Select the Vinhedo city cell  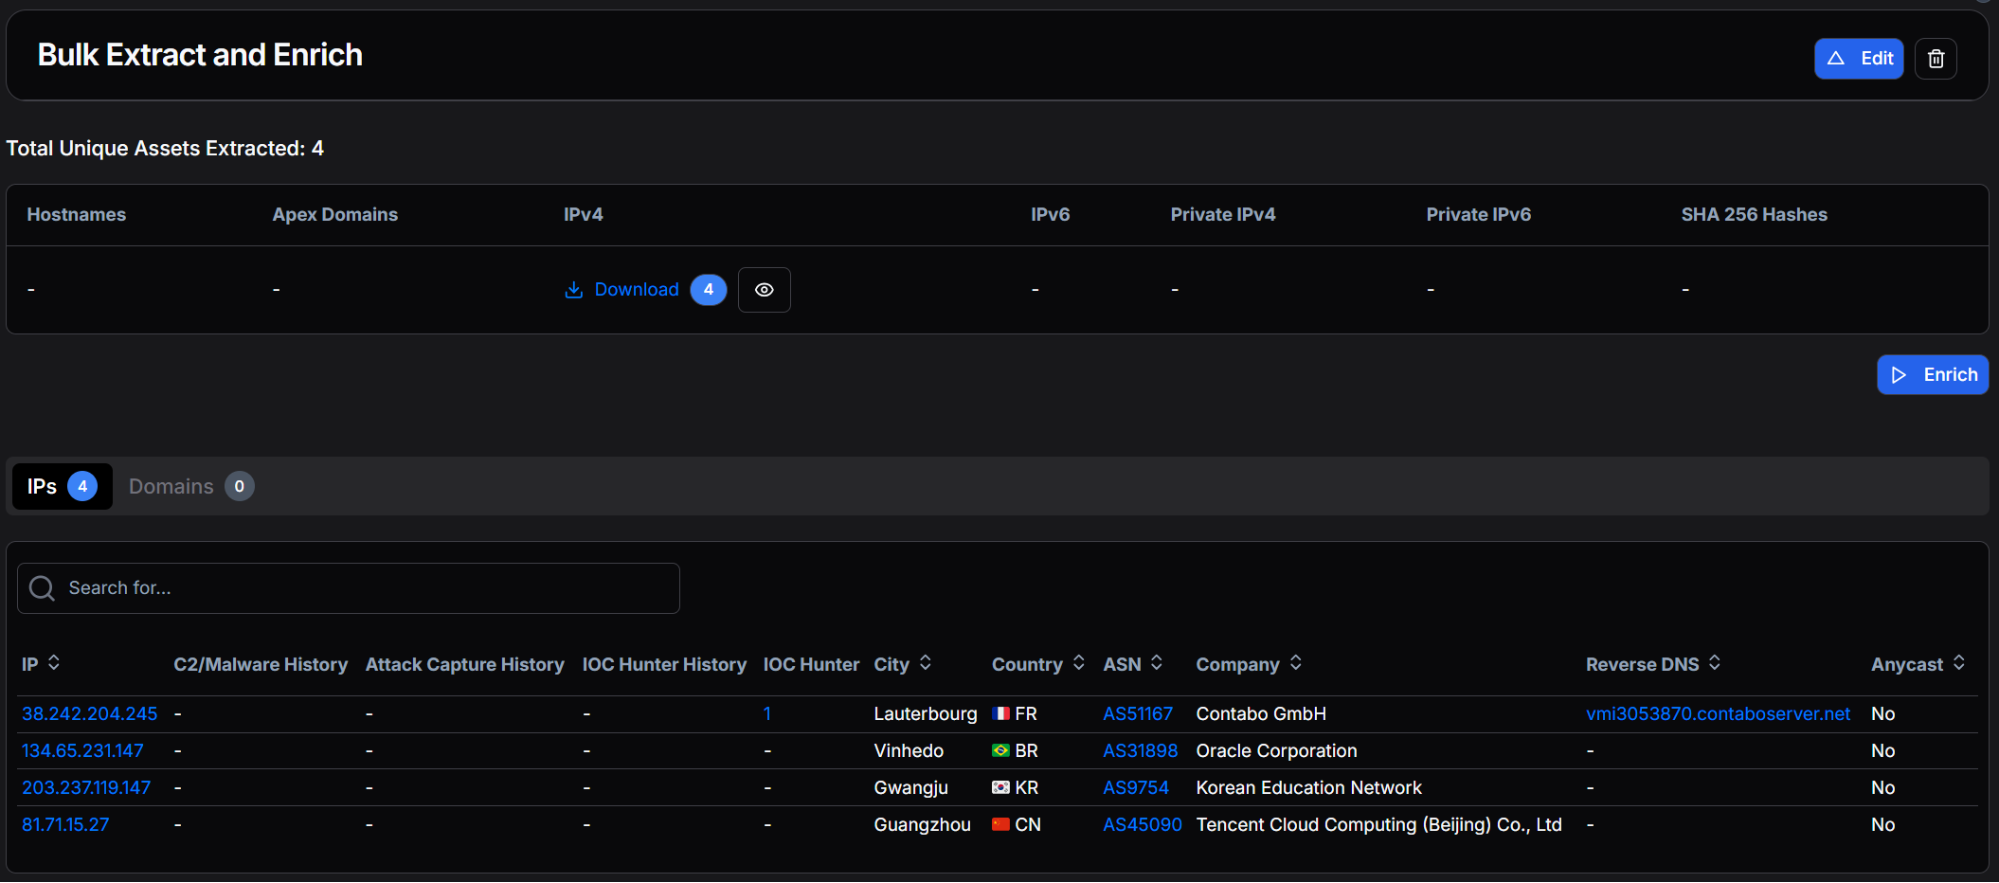[909, 751]
